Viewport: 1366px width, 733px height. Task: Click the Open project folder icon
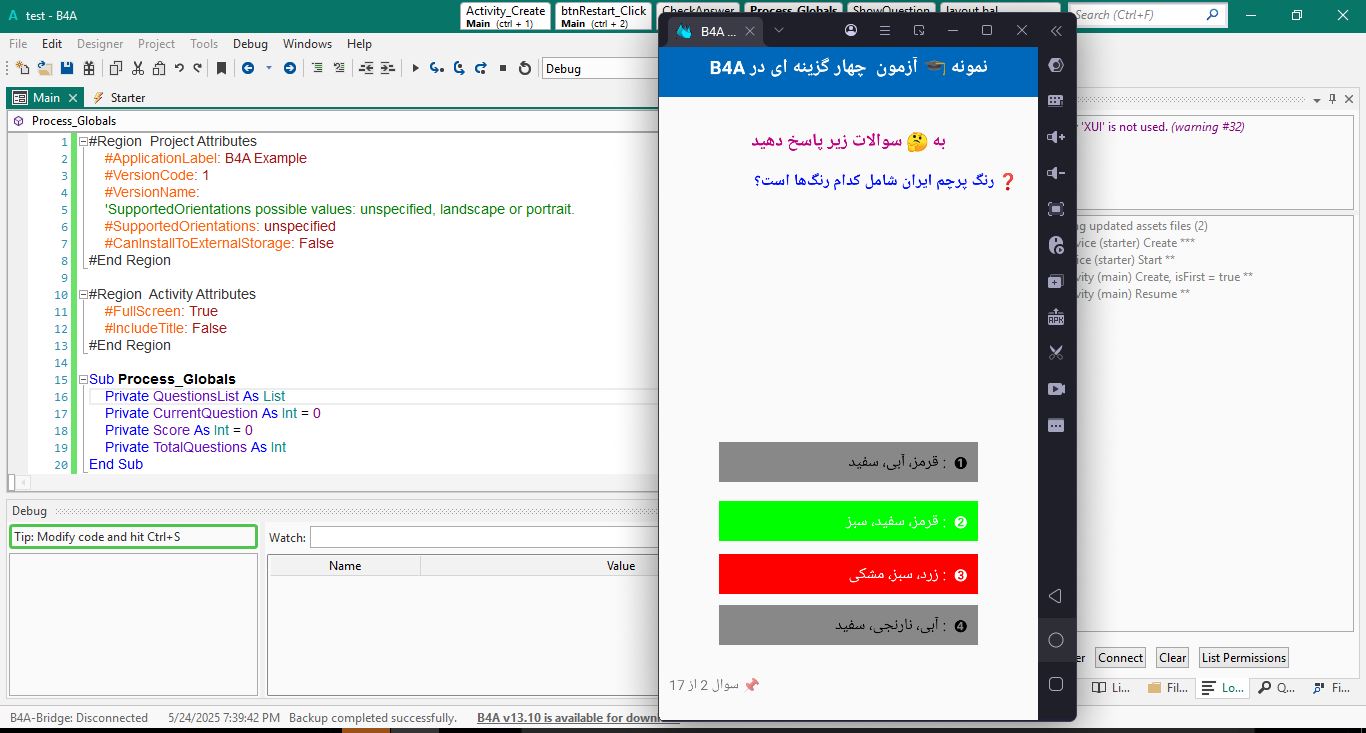[x=45, y=68]
